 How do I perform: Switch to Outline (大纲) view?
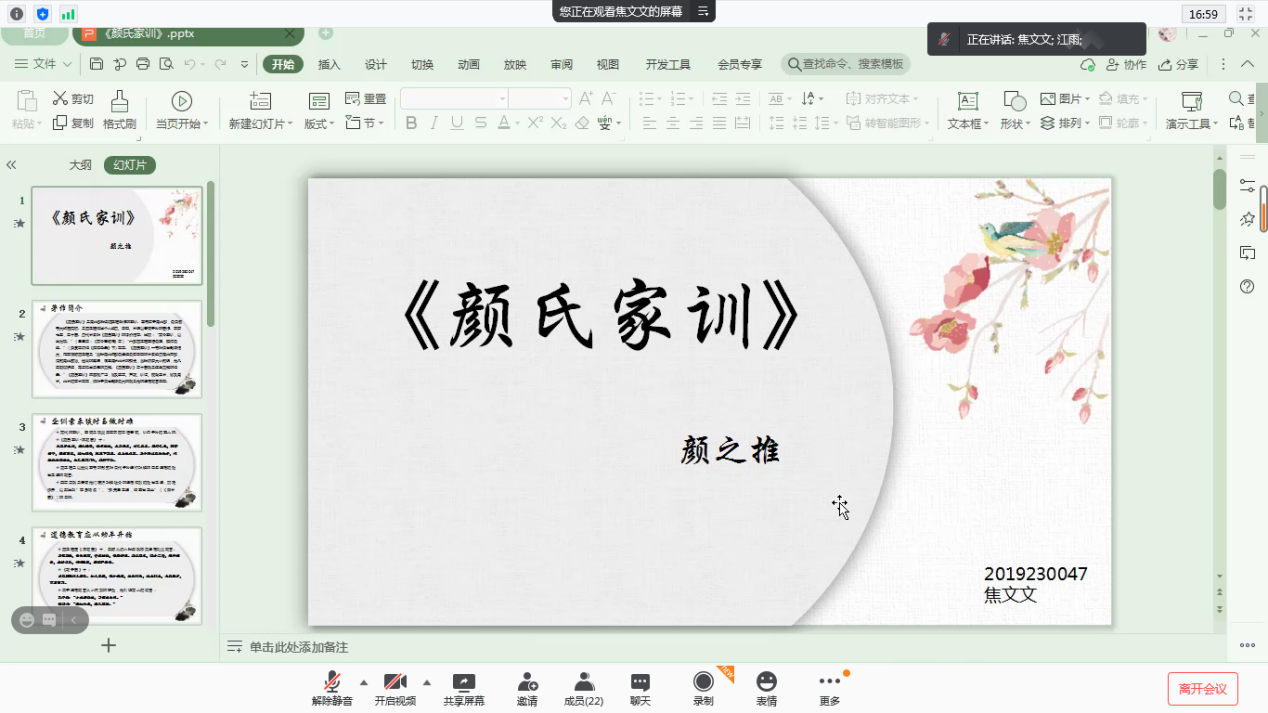(80, 165)
